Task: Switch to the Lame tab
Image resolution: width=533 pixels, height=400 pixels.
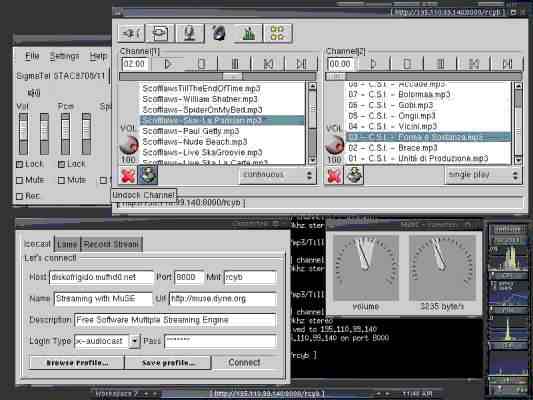Action: tap(67, 244)
